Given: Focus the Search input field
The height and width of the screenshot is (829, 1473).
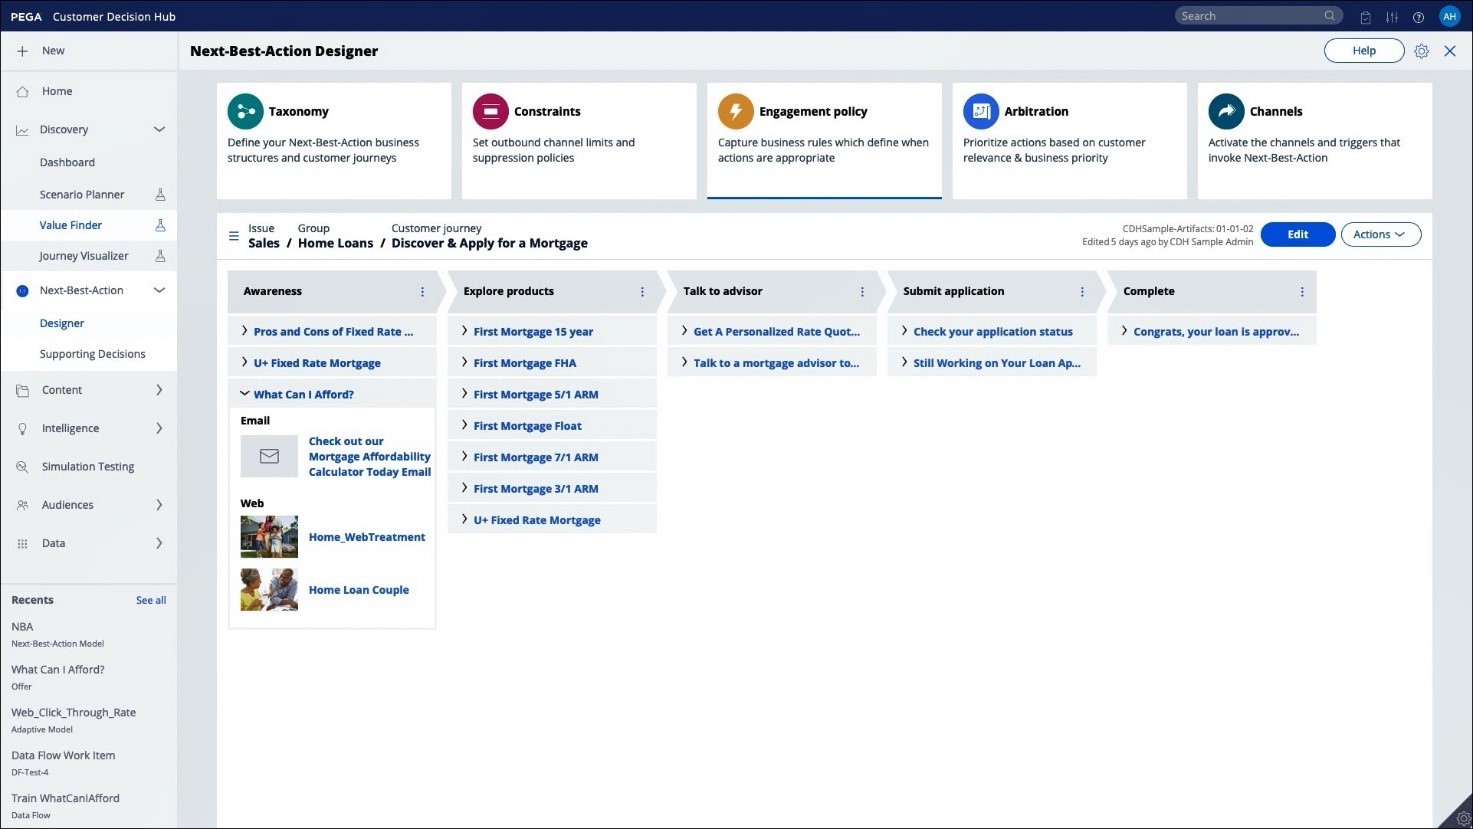Looking at the screenshot, I should pos(1258,16).
